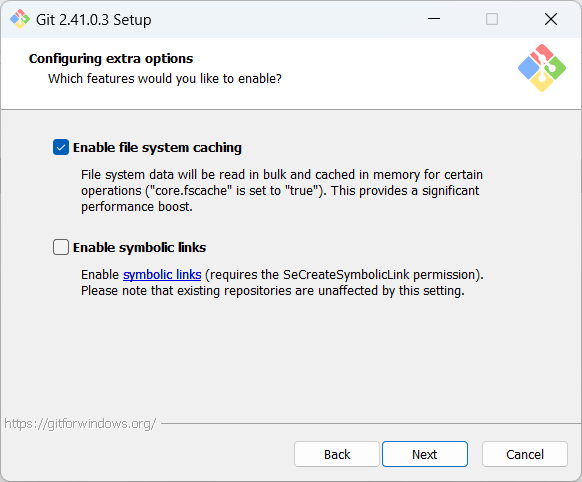Close the Git Setup window
This screenshot has height=482, width=582.
click(x=551, y=19)
